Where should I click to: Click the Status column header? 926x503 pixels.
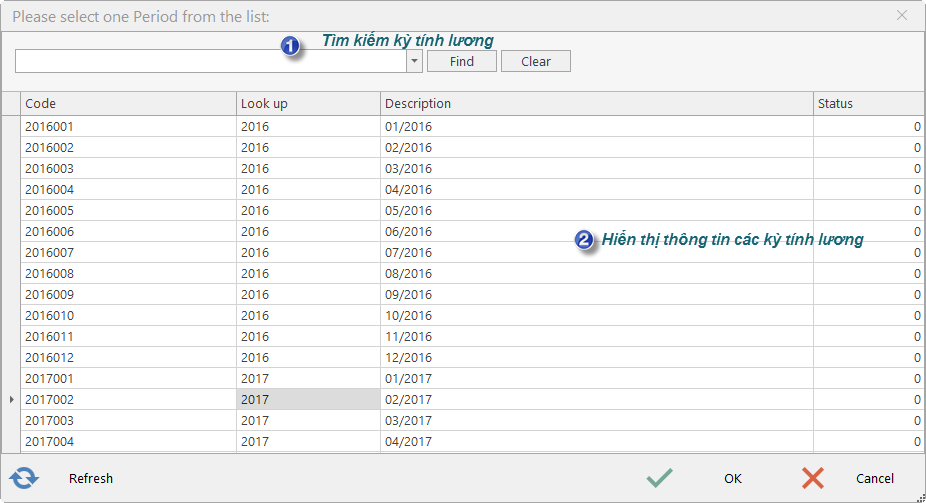pyautogui.click(x=868, y=103)
